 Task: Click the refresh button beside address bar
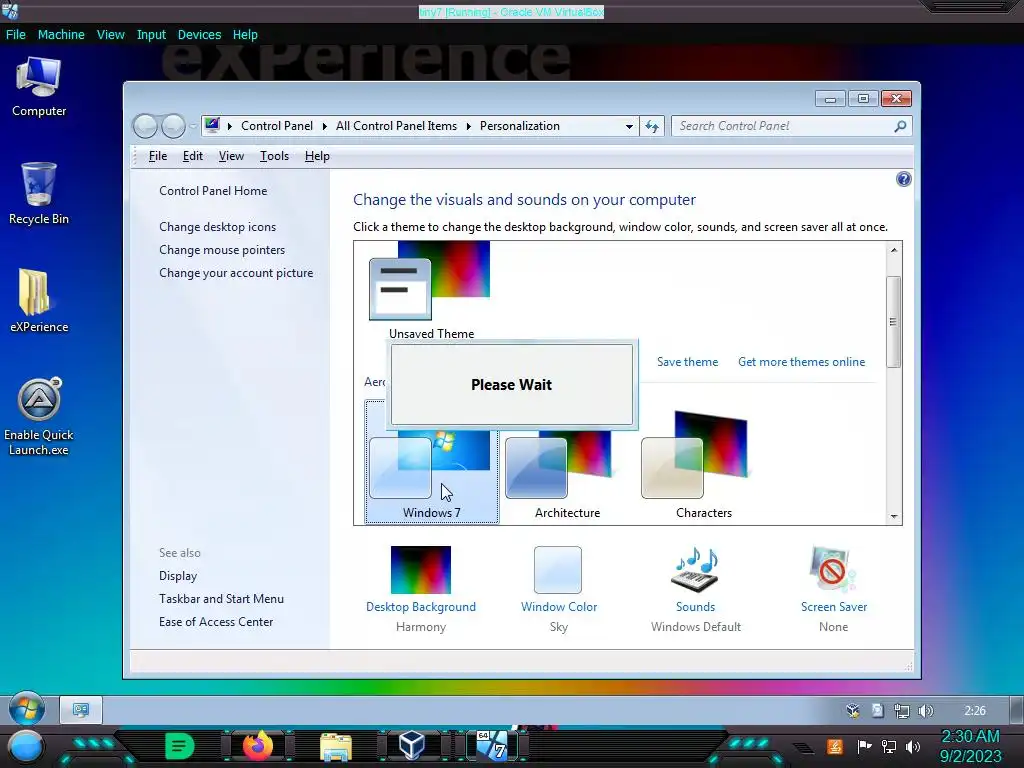click(x=652, y=126)
